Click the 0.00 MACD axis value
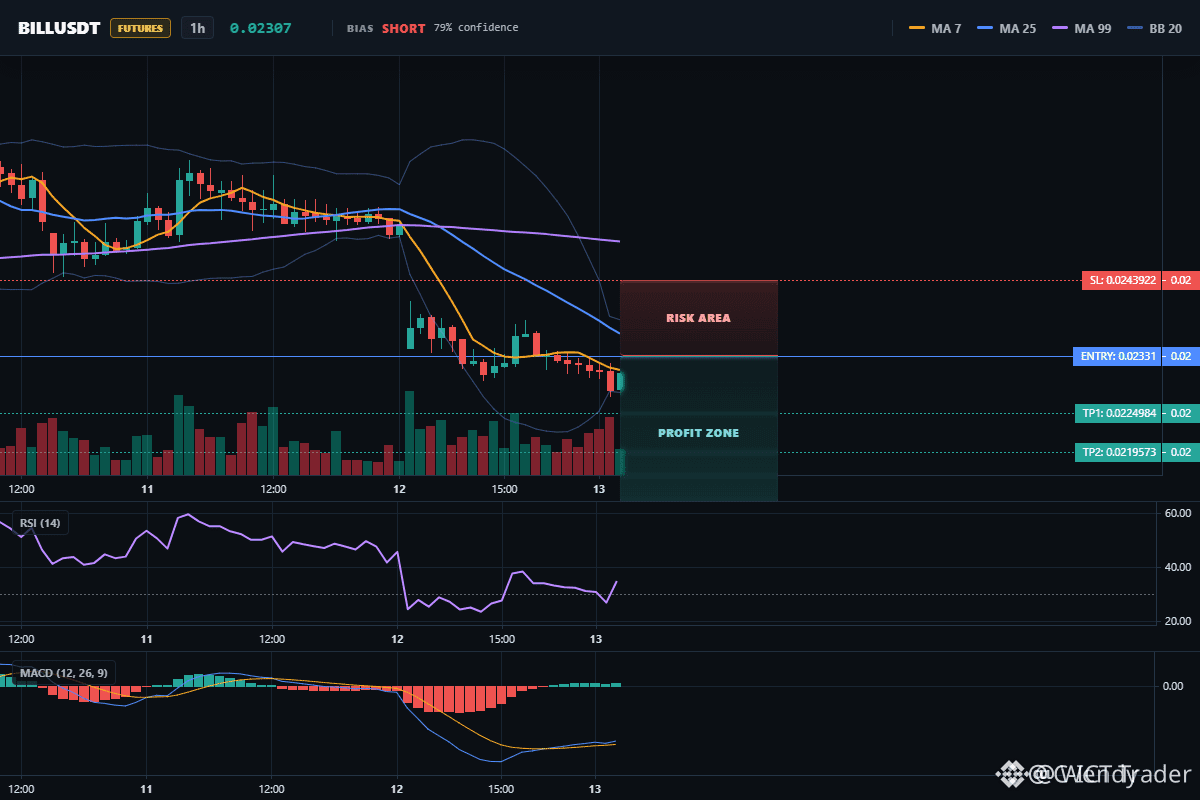This screenshot has height=800, width=1200. pos(1173,686)
